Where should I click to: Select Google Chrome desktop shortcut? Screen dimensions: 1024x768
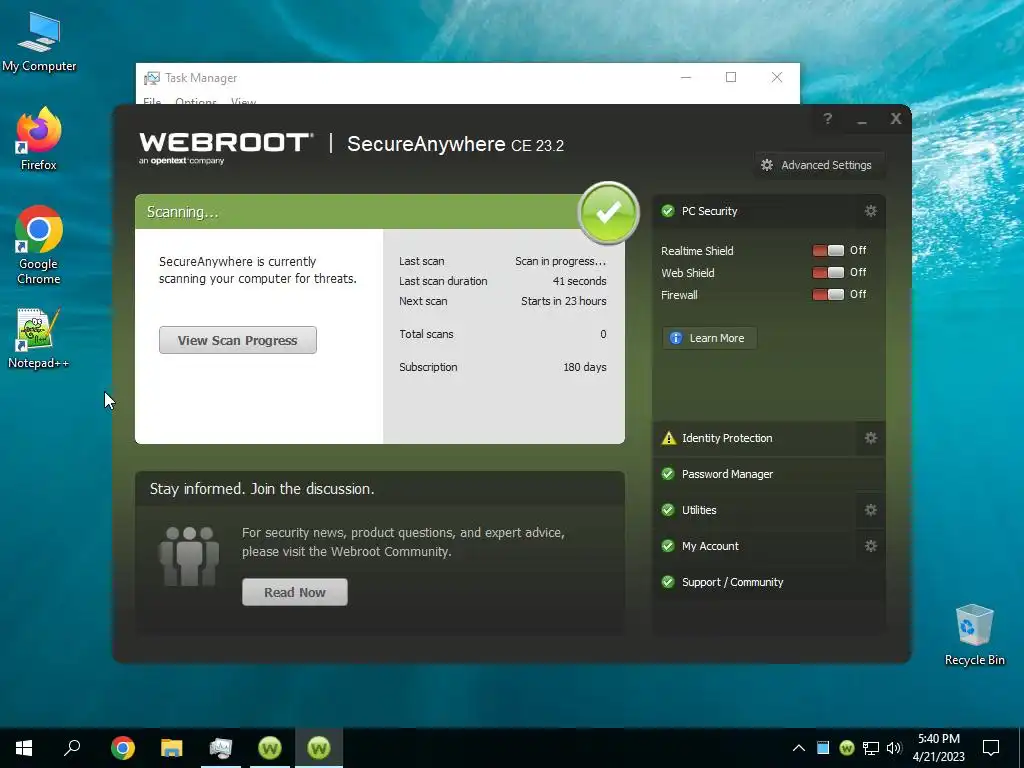point(39,246)
